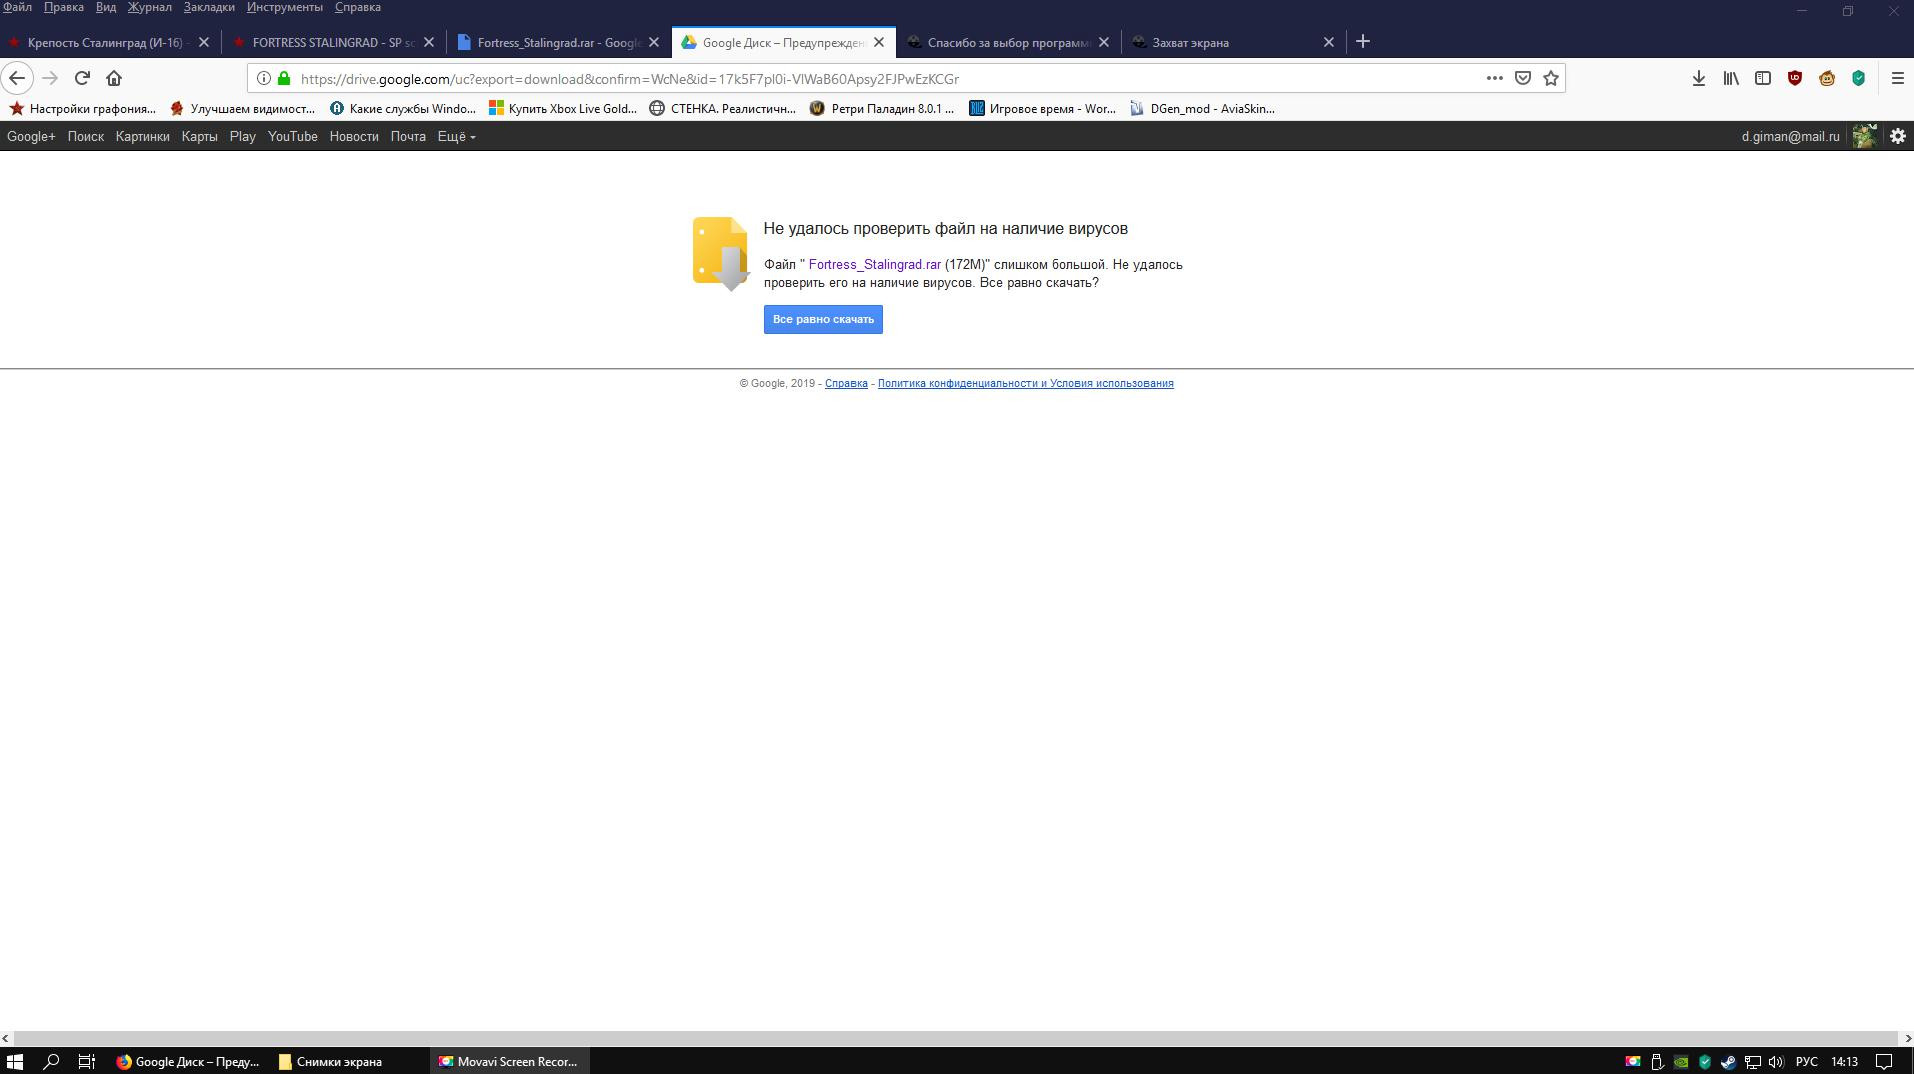1914x1074 pixels.
Task: Show site information icon in address bar
Action: (x=264, y=78)
